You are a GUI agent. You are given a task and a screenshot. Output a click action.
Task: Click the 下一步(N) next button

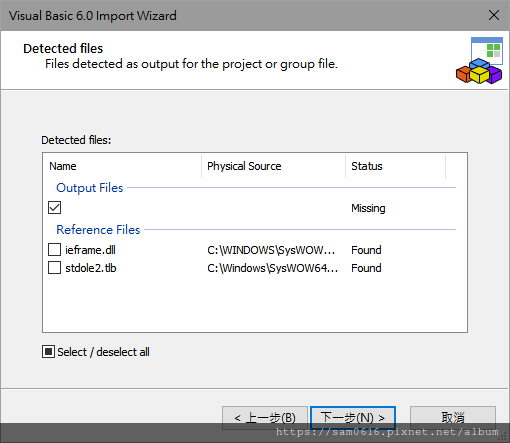click(353, 417)
